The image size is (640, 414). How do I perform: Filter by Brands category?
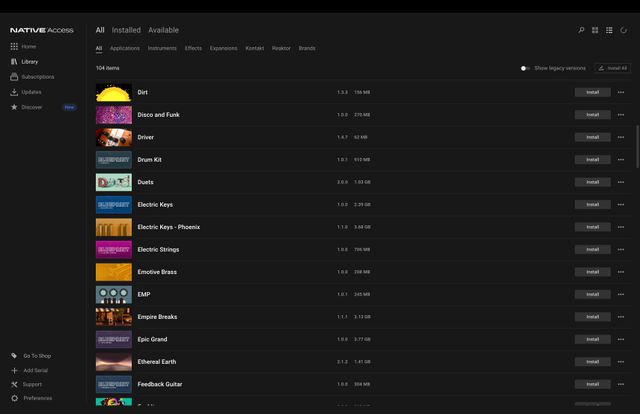tap(307, 48)
